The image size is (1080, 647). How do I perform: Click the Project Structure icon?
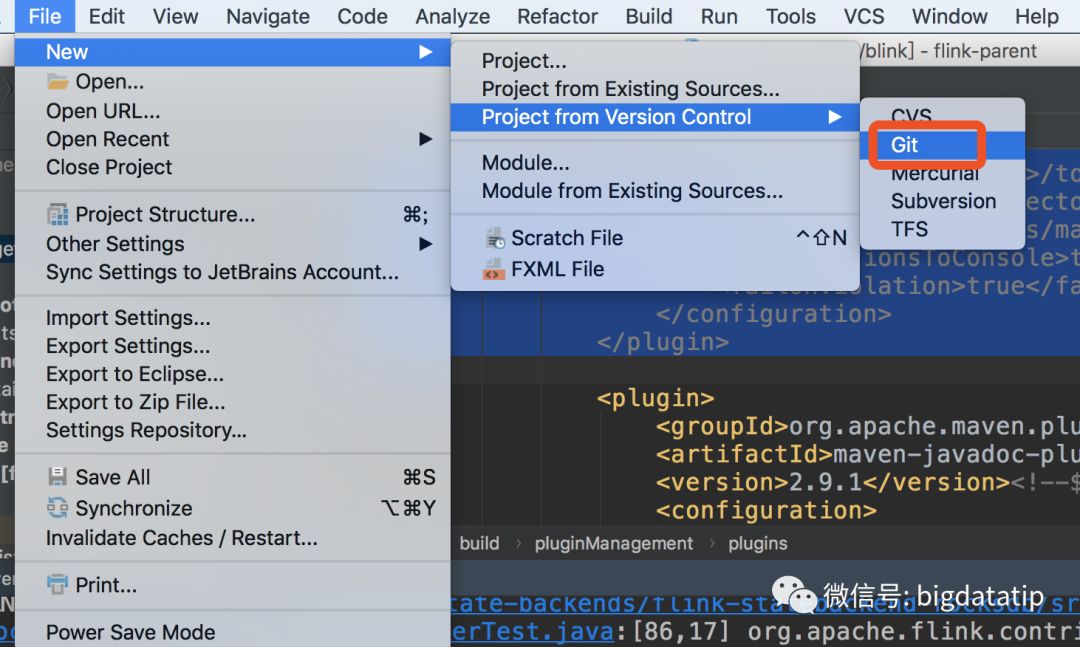pyautogui.click(x=57, y=215)
